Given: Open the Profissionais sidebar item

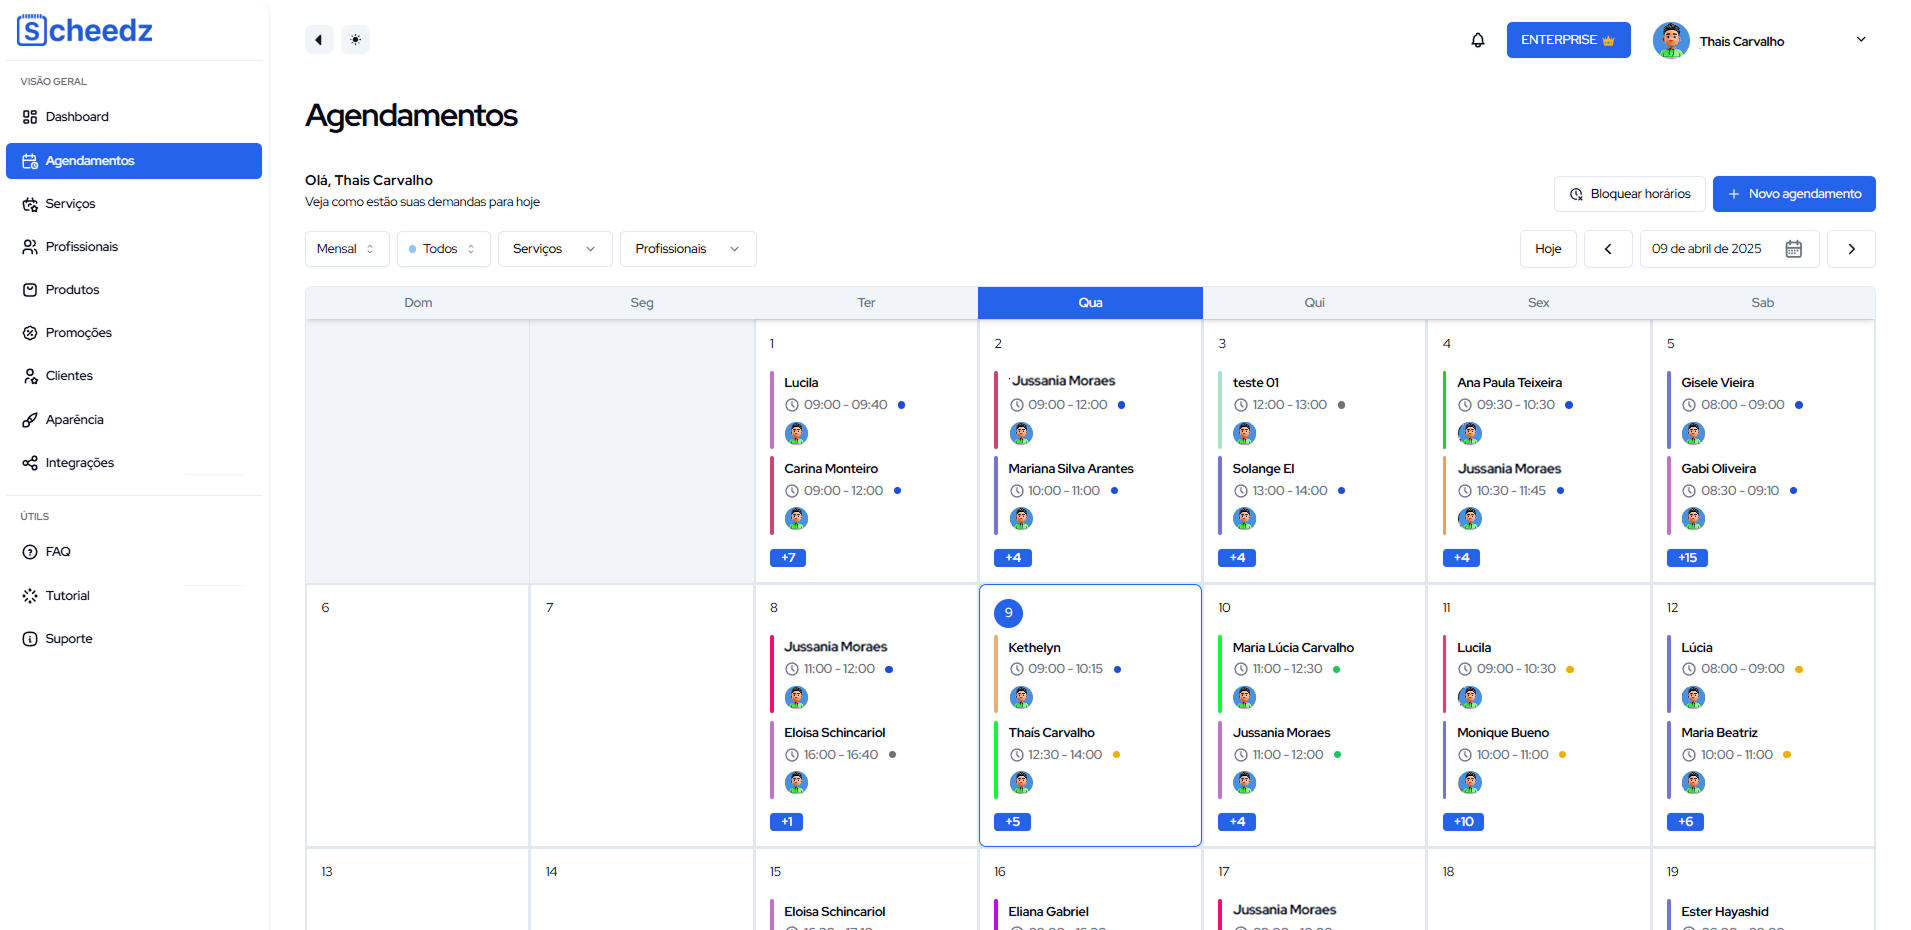Looking at the screenshot, I should 134,247.
